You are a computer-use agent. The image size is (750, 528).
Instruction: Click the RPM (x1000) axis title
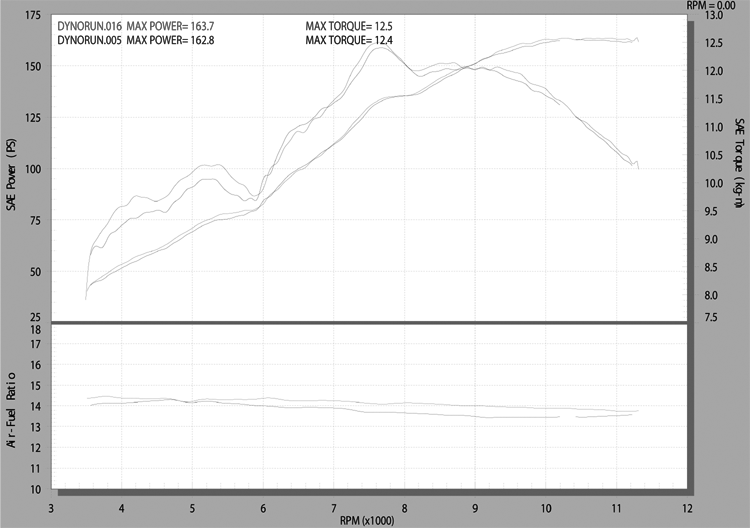(x=367, y=520)
